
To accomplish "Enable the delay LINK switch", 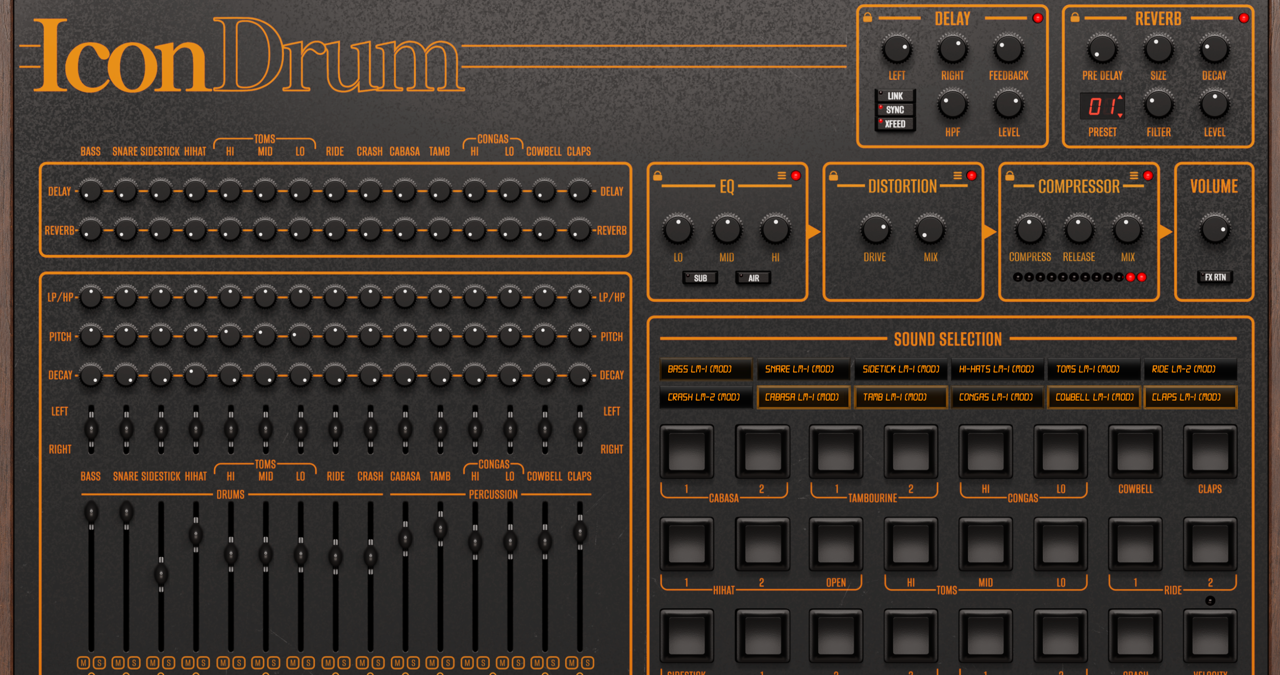I will [x=895, y=97].
